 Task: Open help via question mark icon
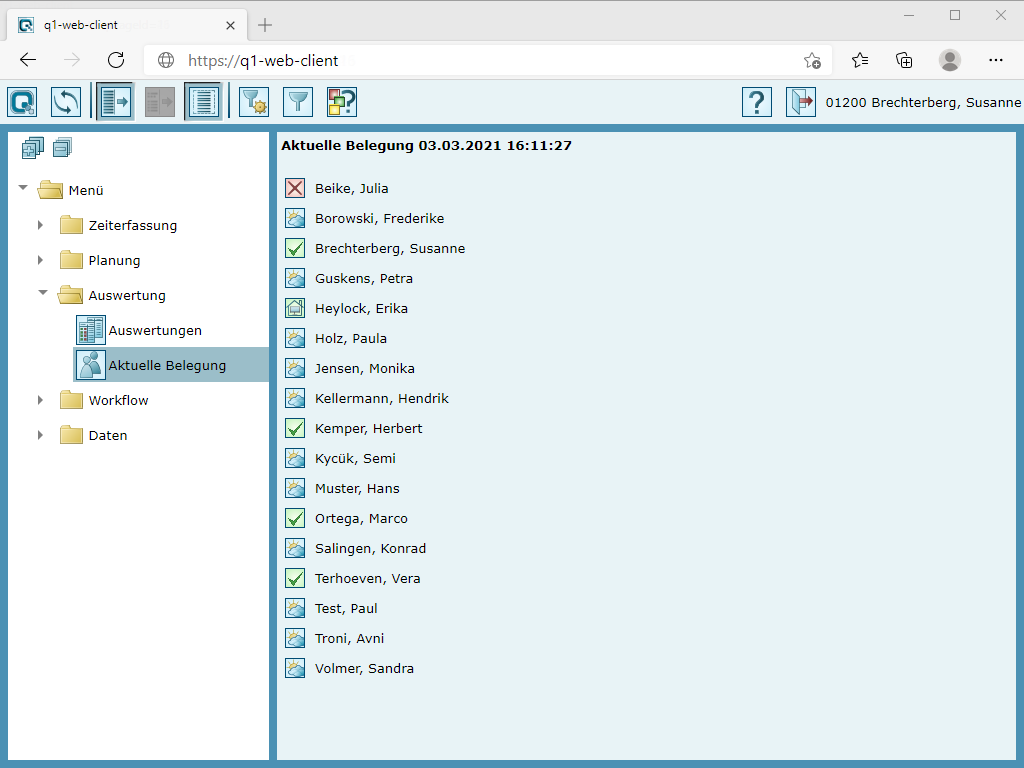pyautogui.click(x=757, y=102)
